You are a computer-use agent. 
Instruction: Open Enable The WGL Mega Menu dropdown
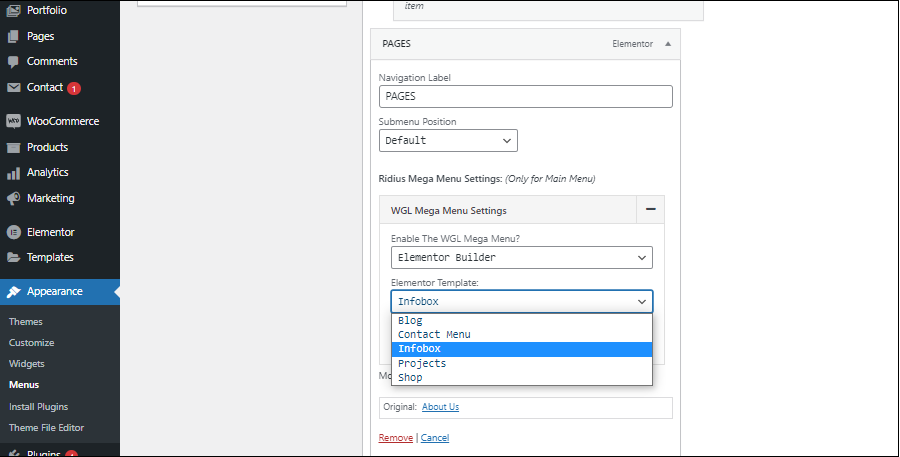(522, 257)
